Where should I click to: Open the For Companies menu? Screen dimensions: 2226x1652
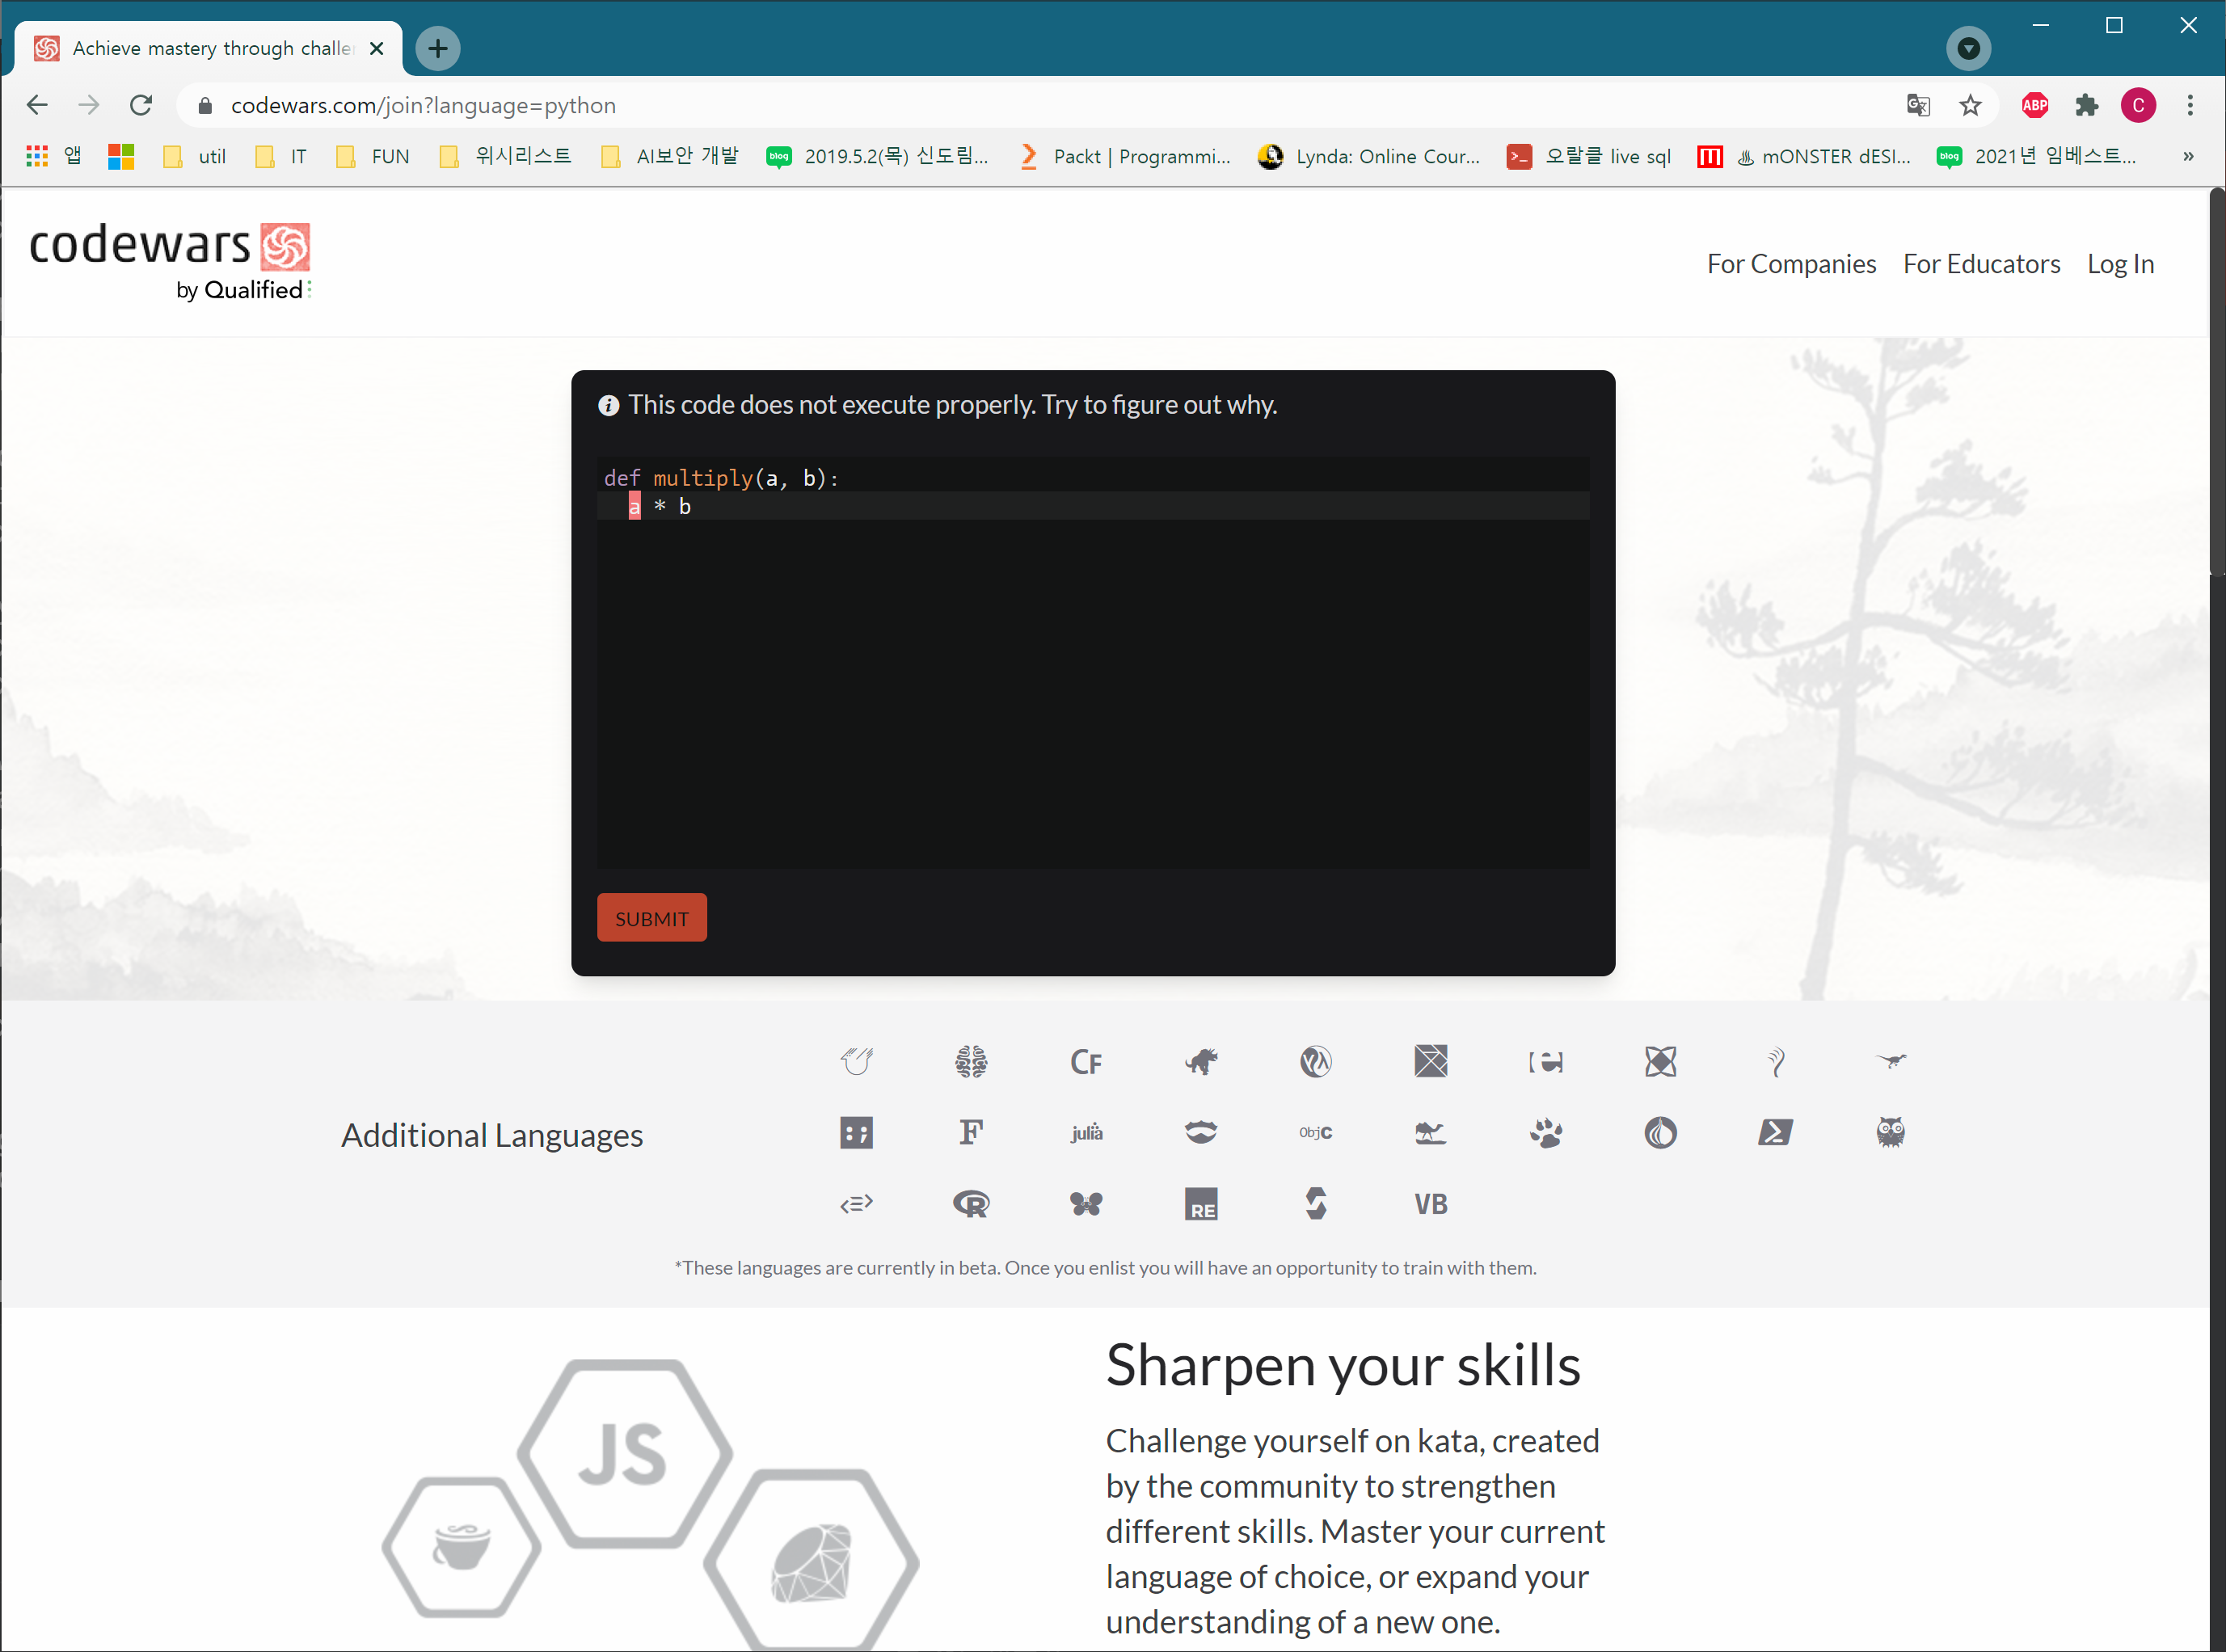(1792, 263)
